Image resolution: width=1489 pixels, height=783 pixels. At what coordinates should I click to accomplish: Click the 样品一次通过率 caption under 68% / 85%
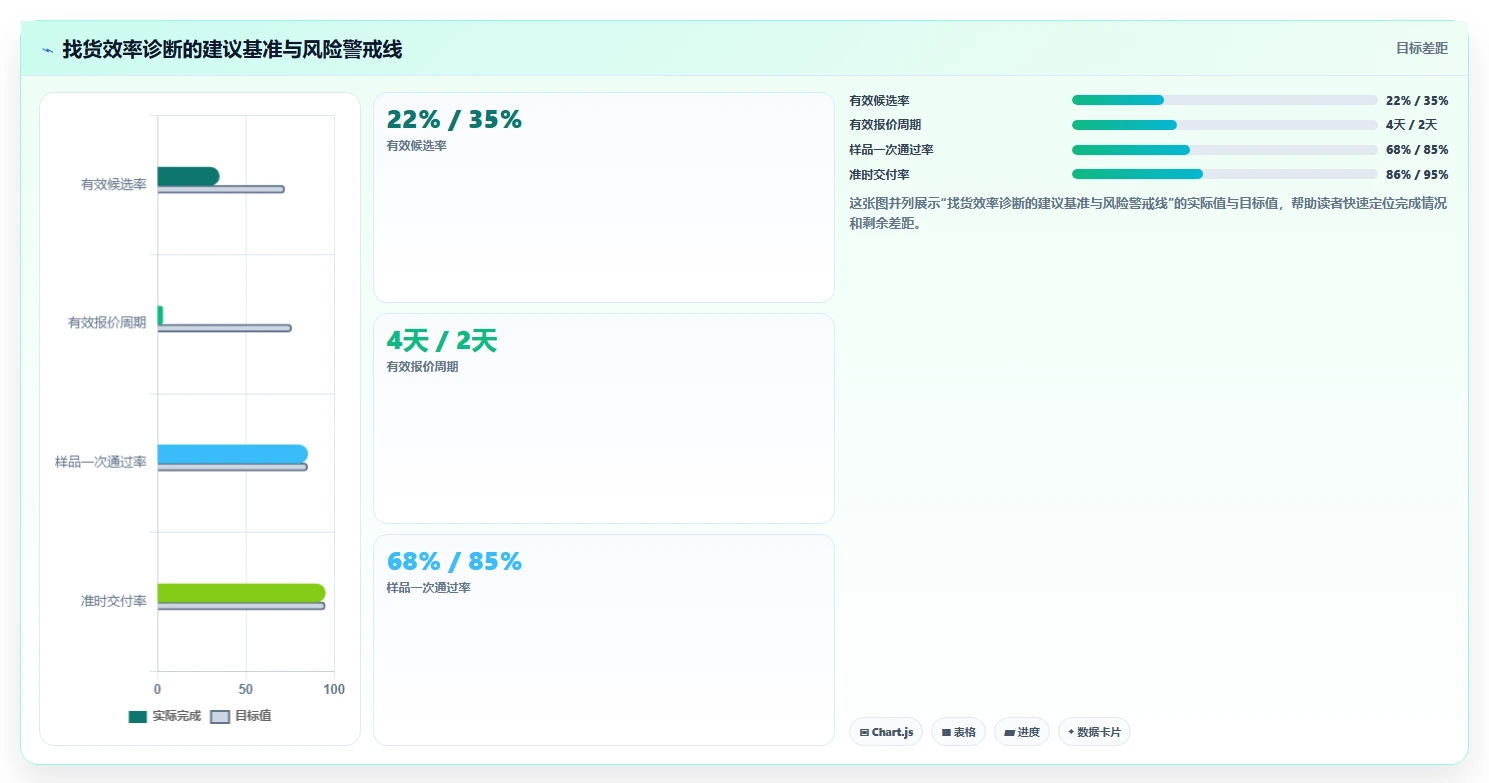[428, 588]
